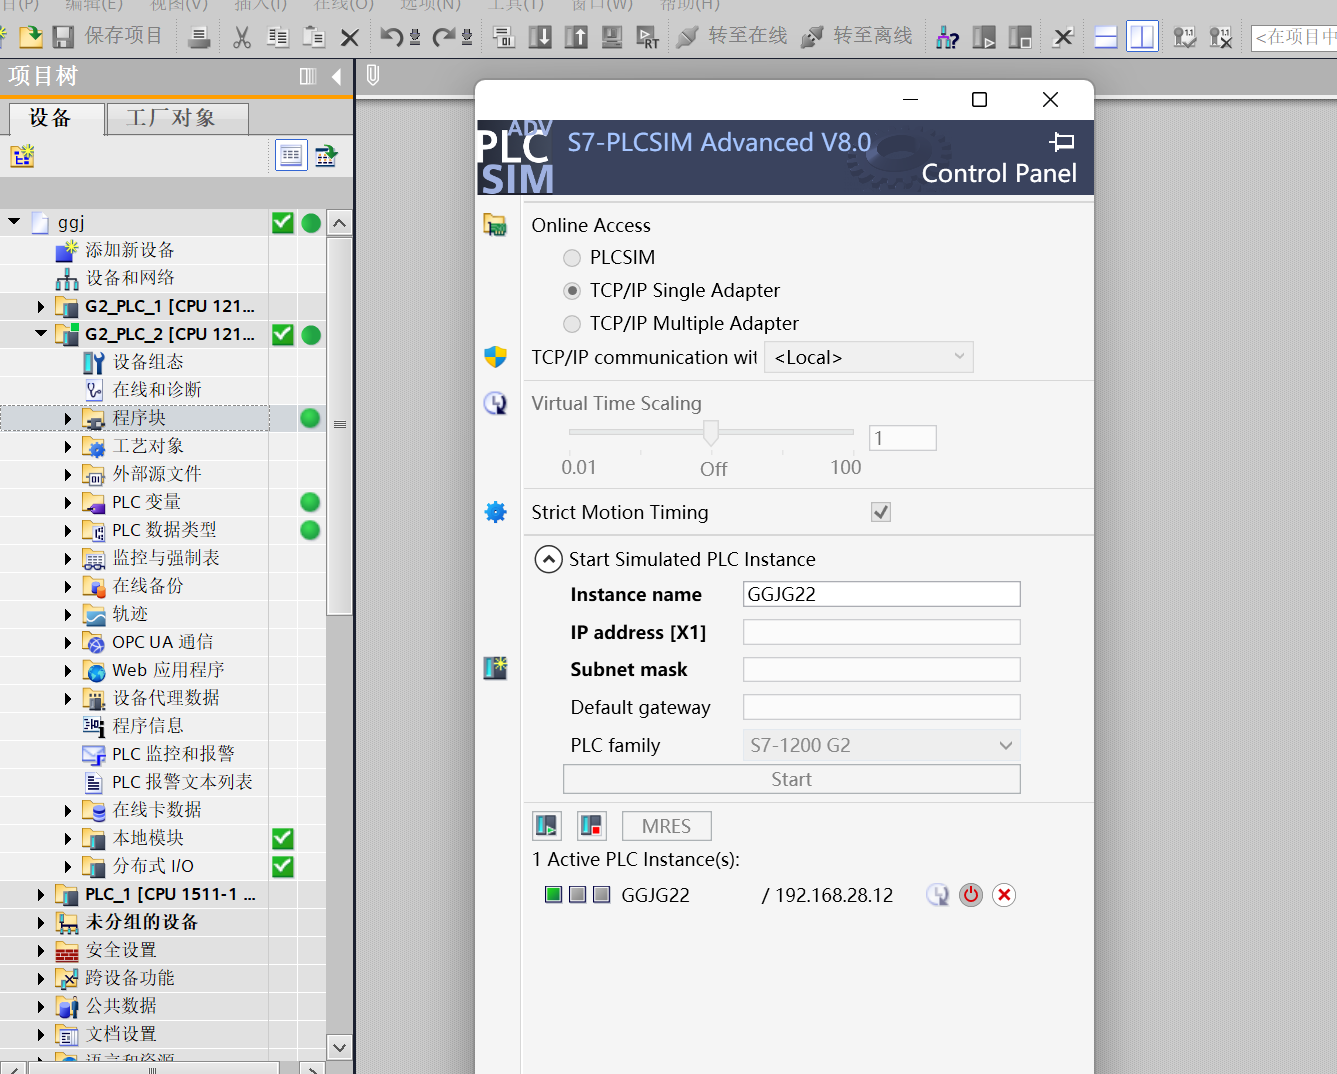1337x1074 pixels.
Task: Click the IP address [X1] input field
Action: (882, 632)
